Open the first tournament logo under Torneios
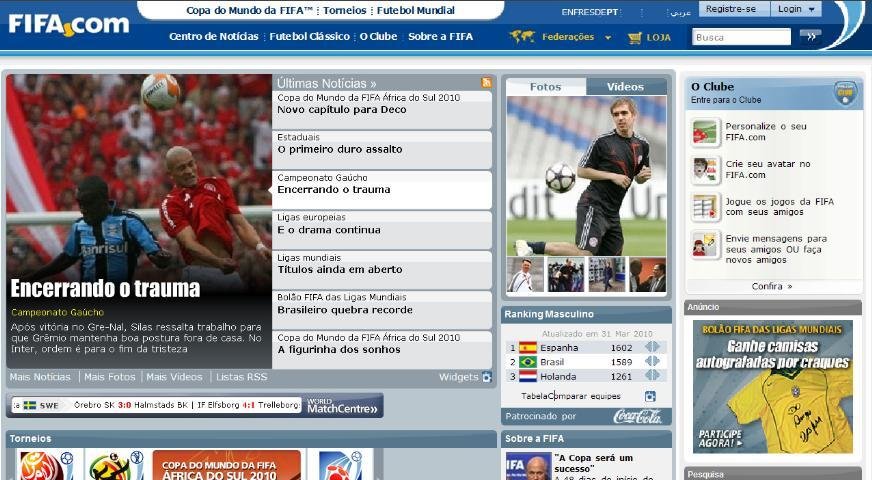The height and width of the screenshot is (480, 872). (47, 465)
